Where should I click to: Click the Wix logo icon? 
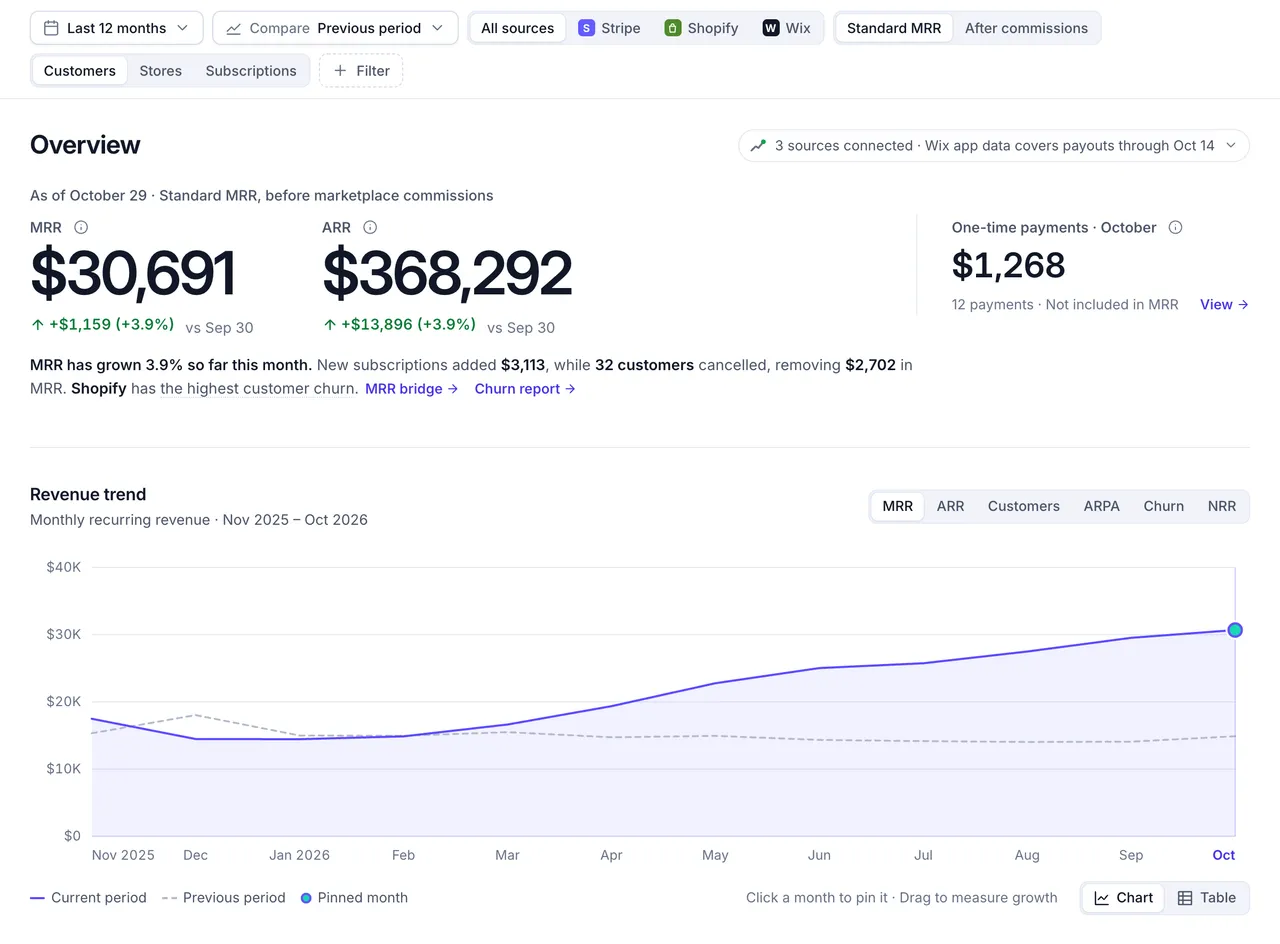(771, 28)
